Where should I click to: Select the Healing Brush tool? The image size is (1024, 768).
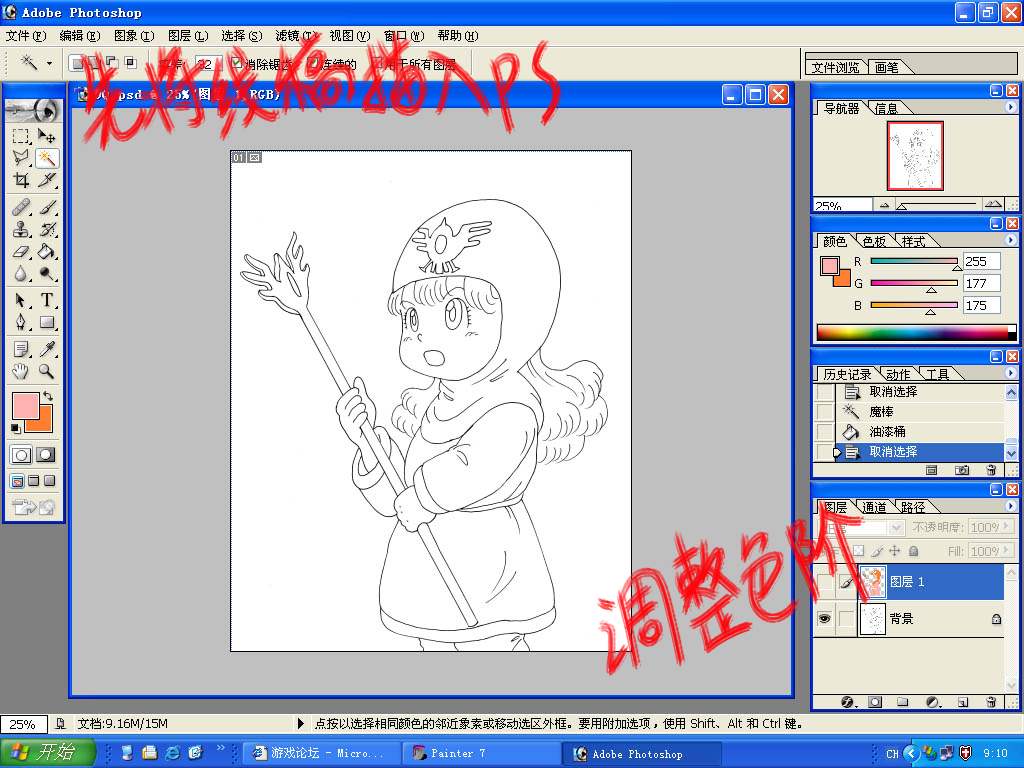pyautogui.click(x=21, y=207)
